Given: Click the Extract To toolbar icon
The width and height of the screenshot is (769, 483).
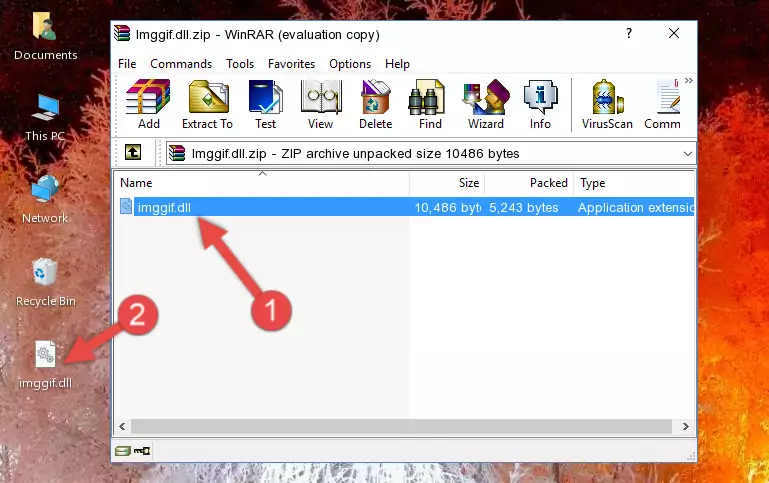Looking at the screenshot, I should (207, 104).
